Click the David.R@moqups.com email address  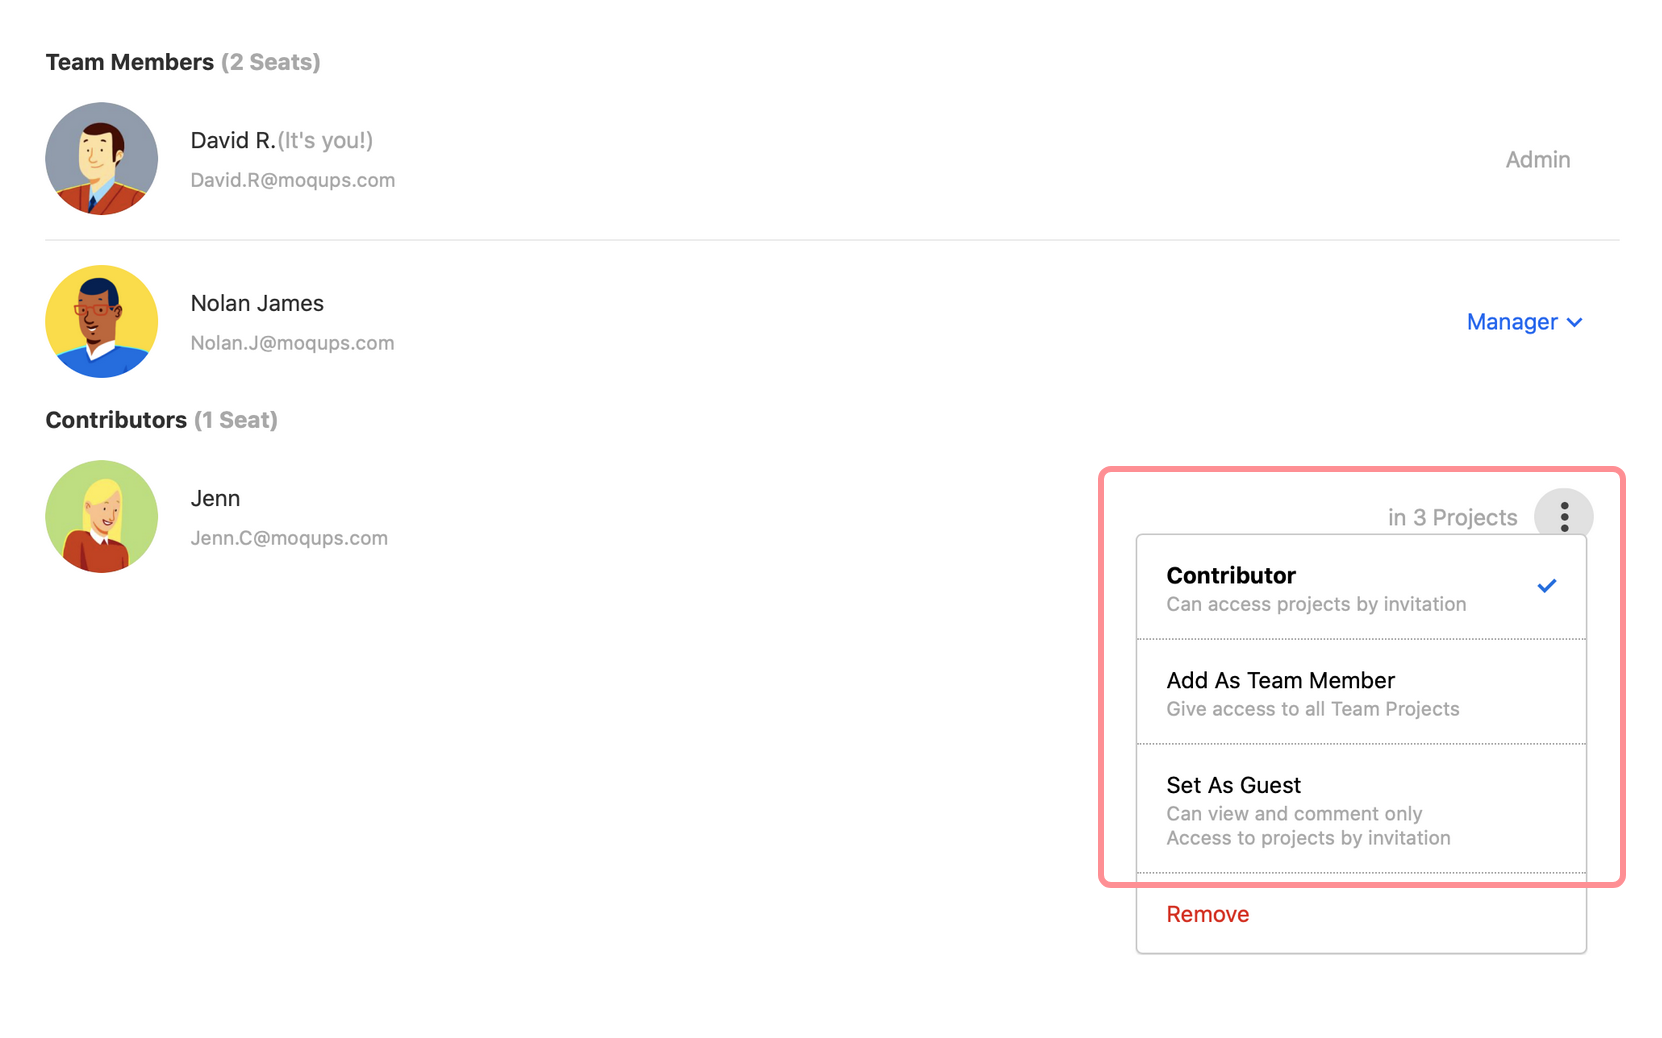coord(293,180)
